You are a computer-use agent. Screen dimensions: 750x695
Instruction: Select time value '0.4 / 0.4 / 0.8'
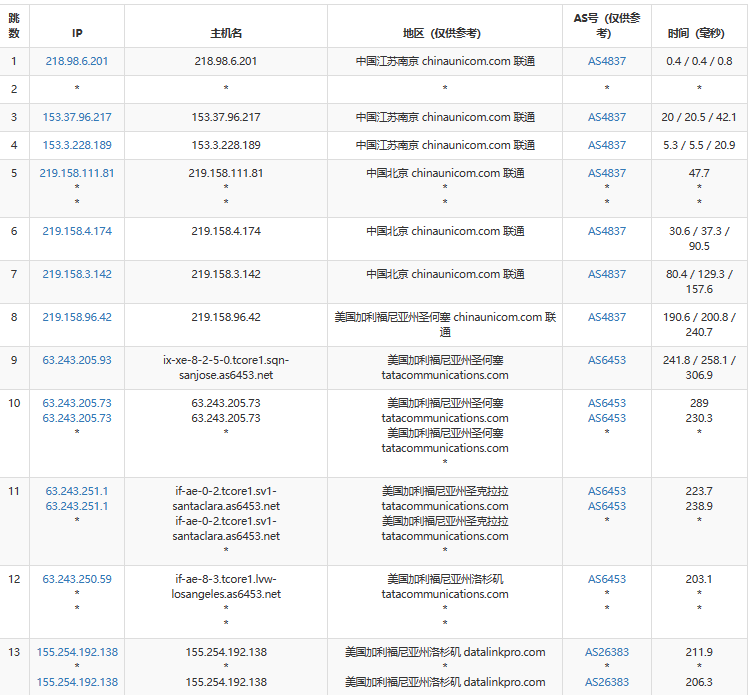[x=699, y=61]
